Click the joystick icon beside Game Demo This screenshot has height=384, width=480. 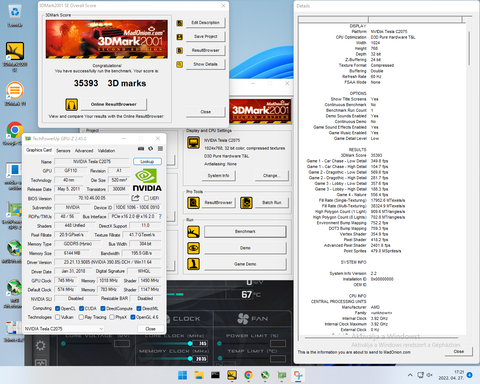(193, 264)
